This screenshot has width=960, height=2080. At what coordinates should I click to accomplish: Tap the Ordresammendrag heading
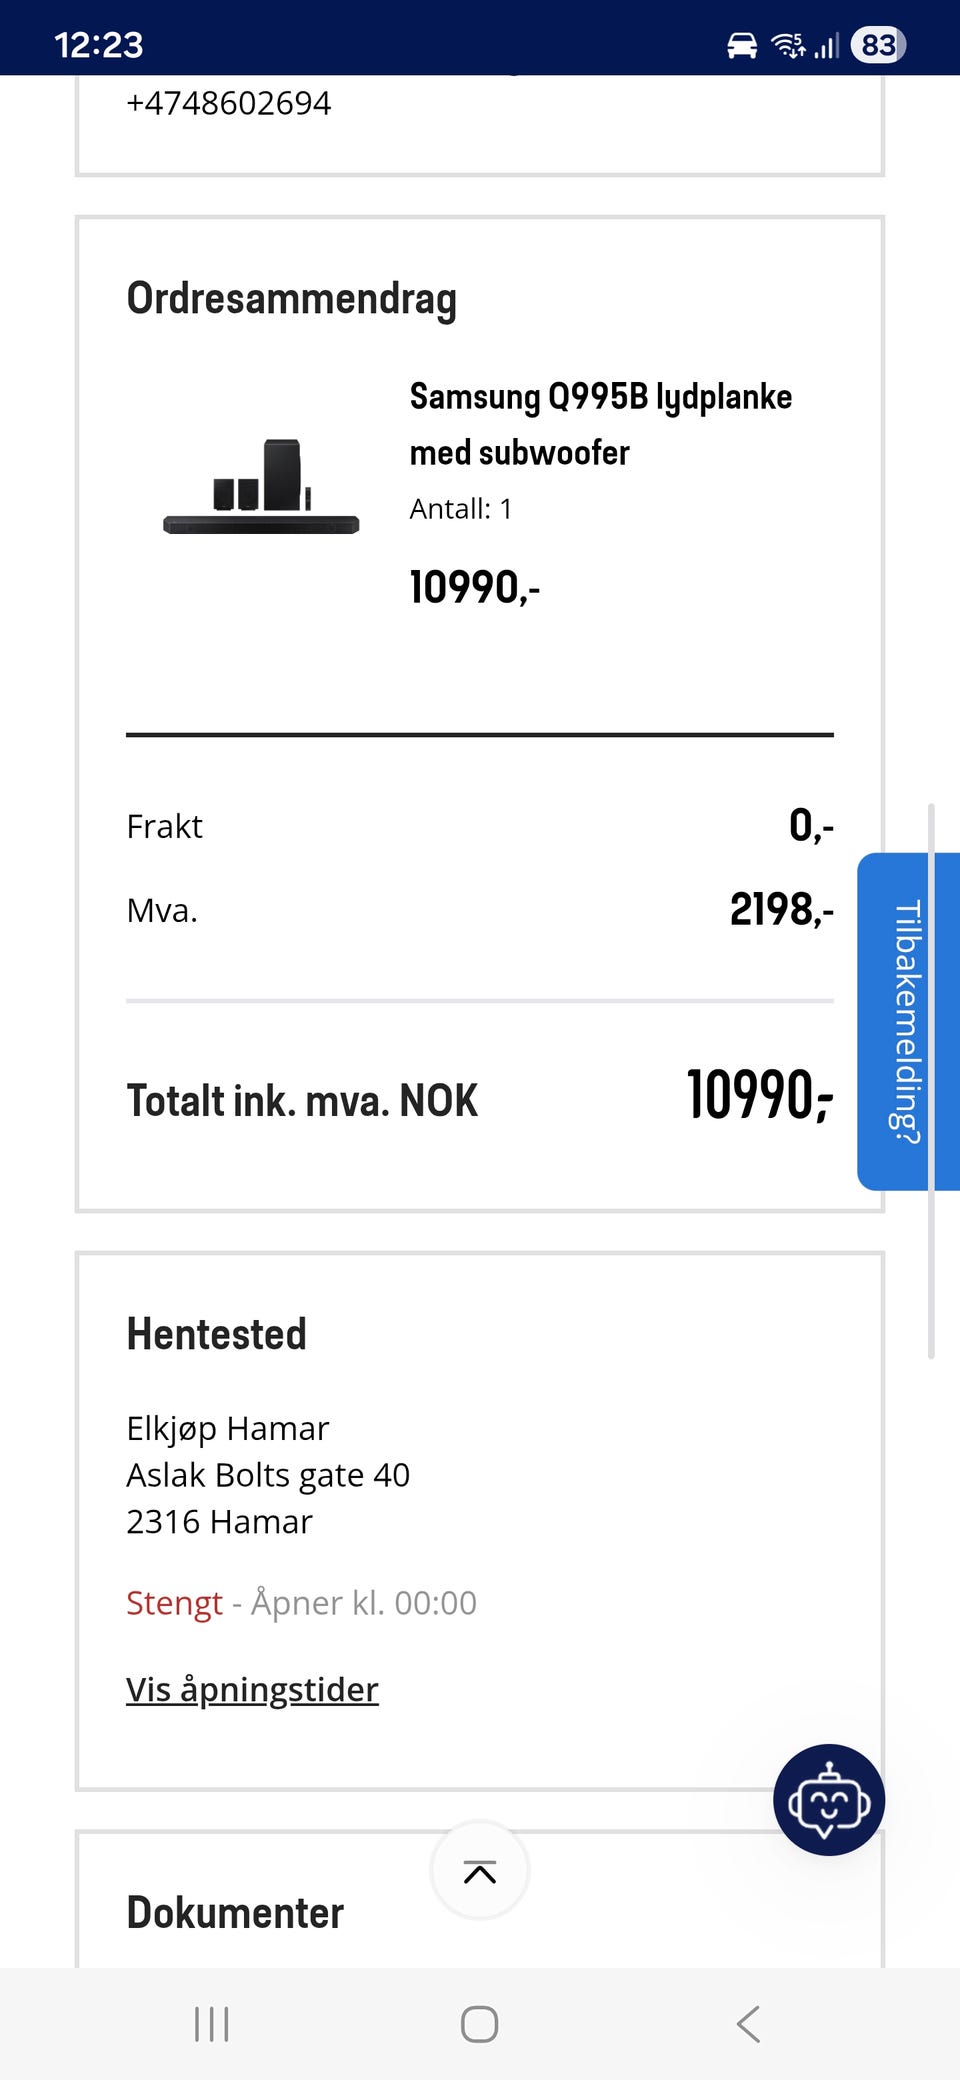click(x=291, y=299)
